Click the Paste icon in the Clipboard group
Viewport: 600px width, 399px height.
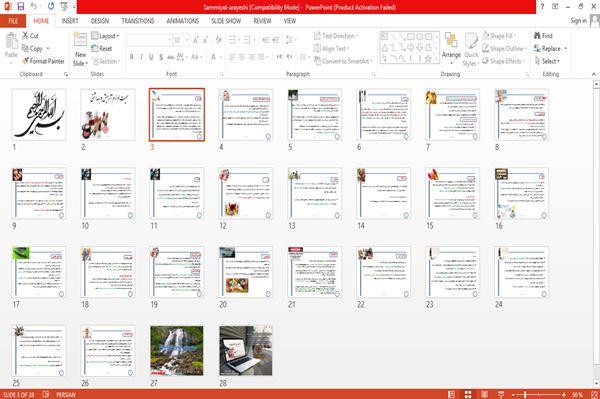(x=11, y=41)
